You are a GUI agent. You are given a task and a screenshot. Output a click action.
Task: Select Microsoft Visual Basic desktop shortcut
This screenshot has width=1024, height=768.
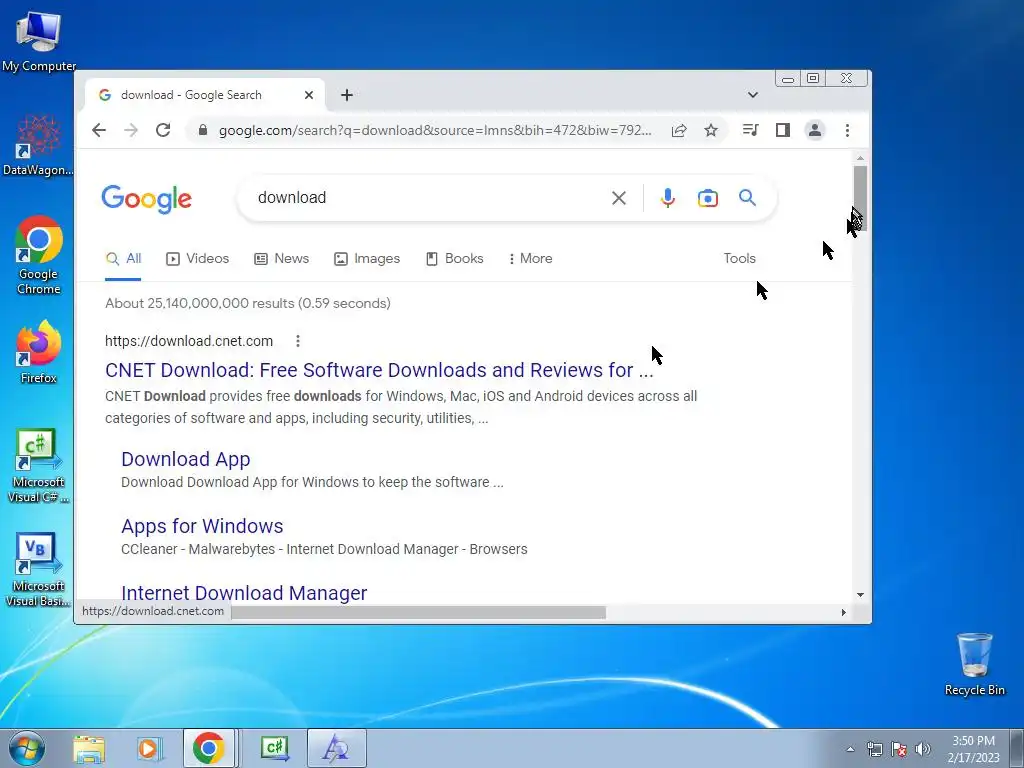click(39, 569)
